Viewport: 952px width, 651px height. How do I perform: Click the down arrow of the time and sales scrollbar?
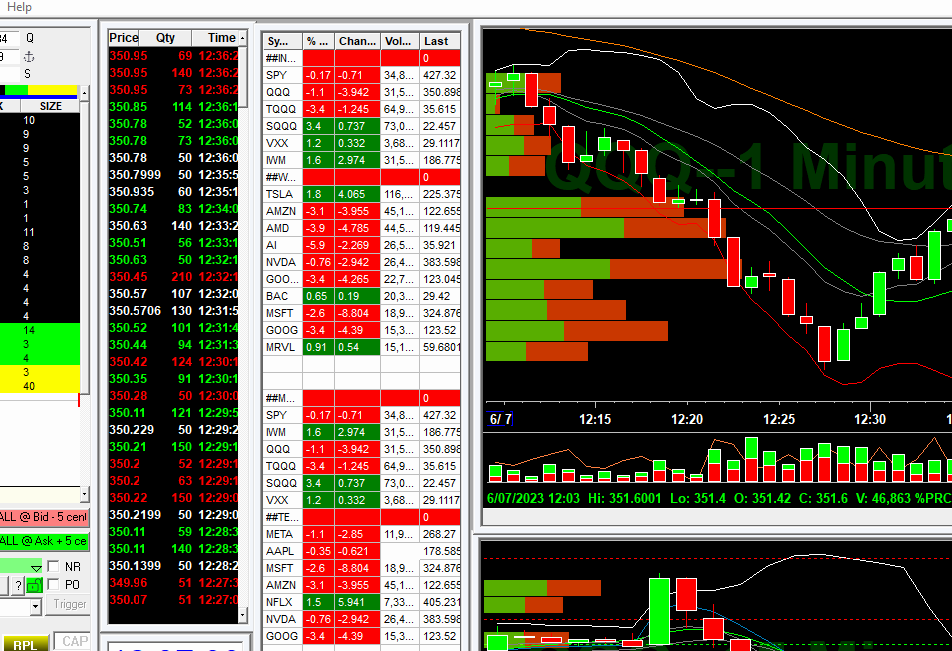[x=243, y=615]
